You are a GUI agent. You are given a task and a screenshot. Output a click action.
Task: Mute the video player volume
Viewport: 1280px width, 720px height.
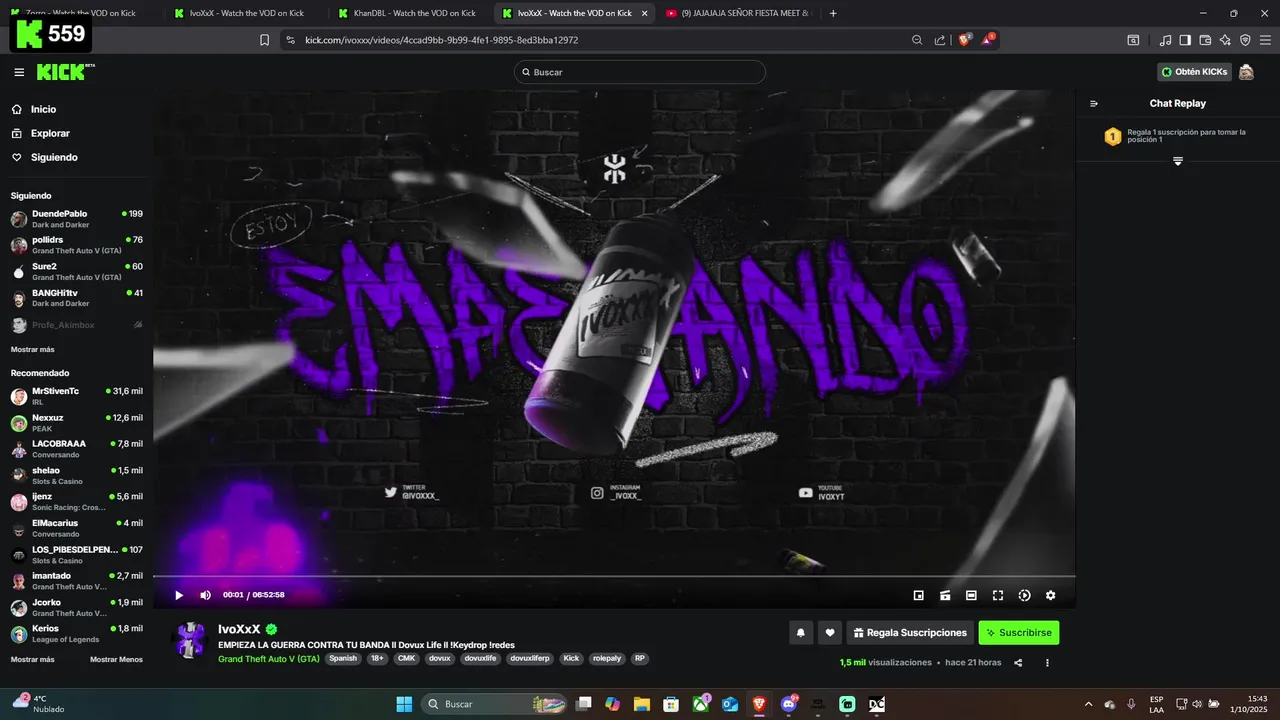tap(205, 595)
